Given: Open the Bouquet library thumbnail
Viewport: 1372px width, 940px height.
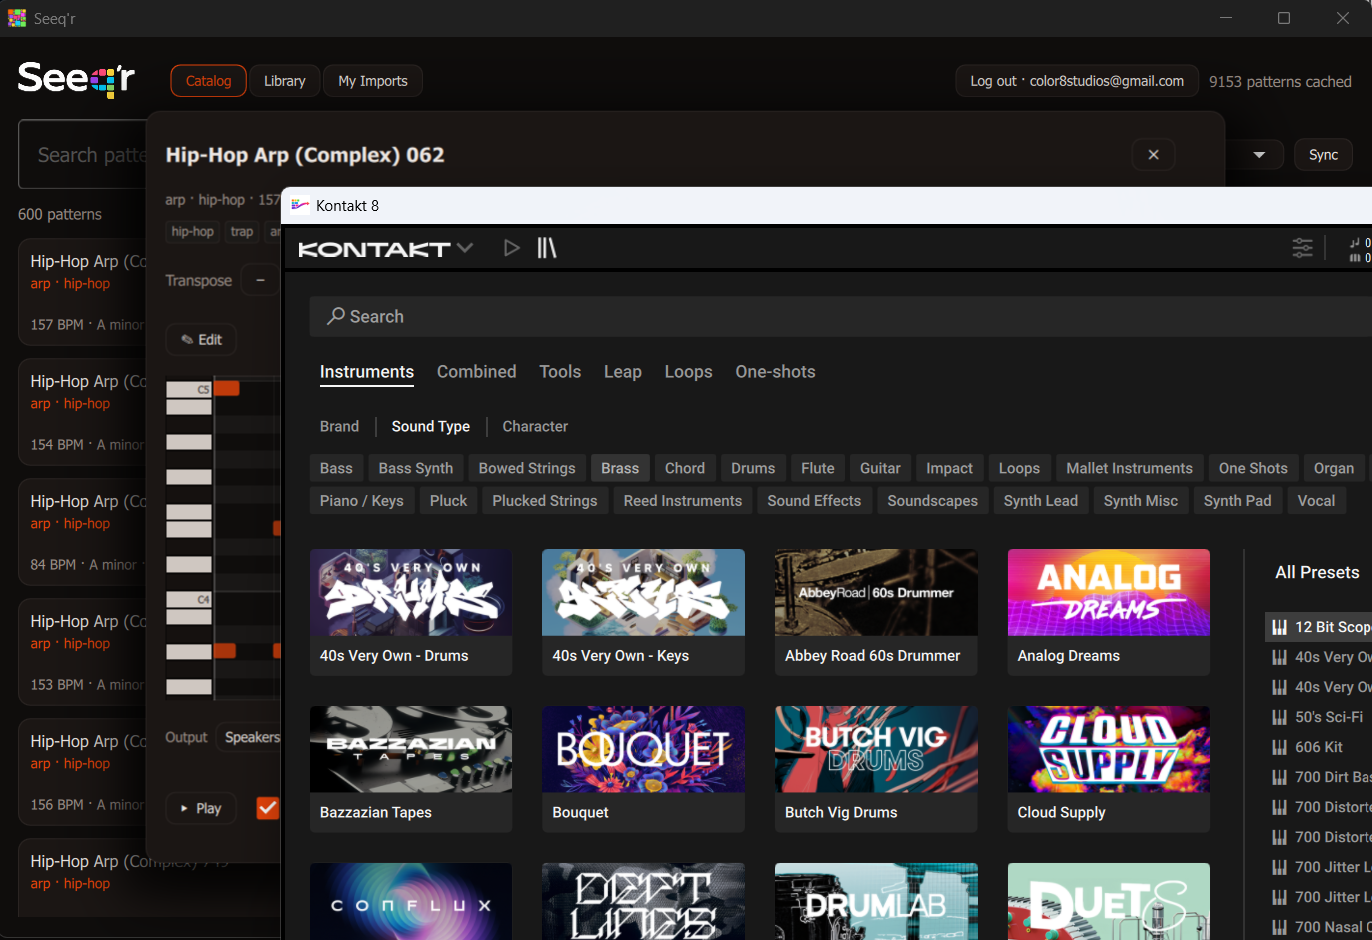Looking at the screenshot, I should 643,749.
